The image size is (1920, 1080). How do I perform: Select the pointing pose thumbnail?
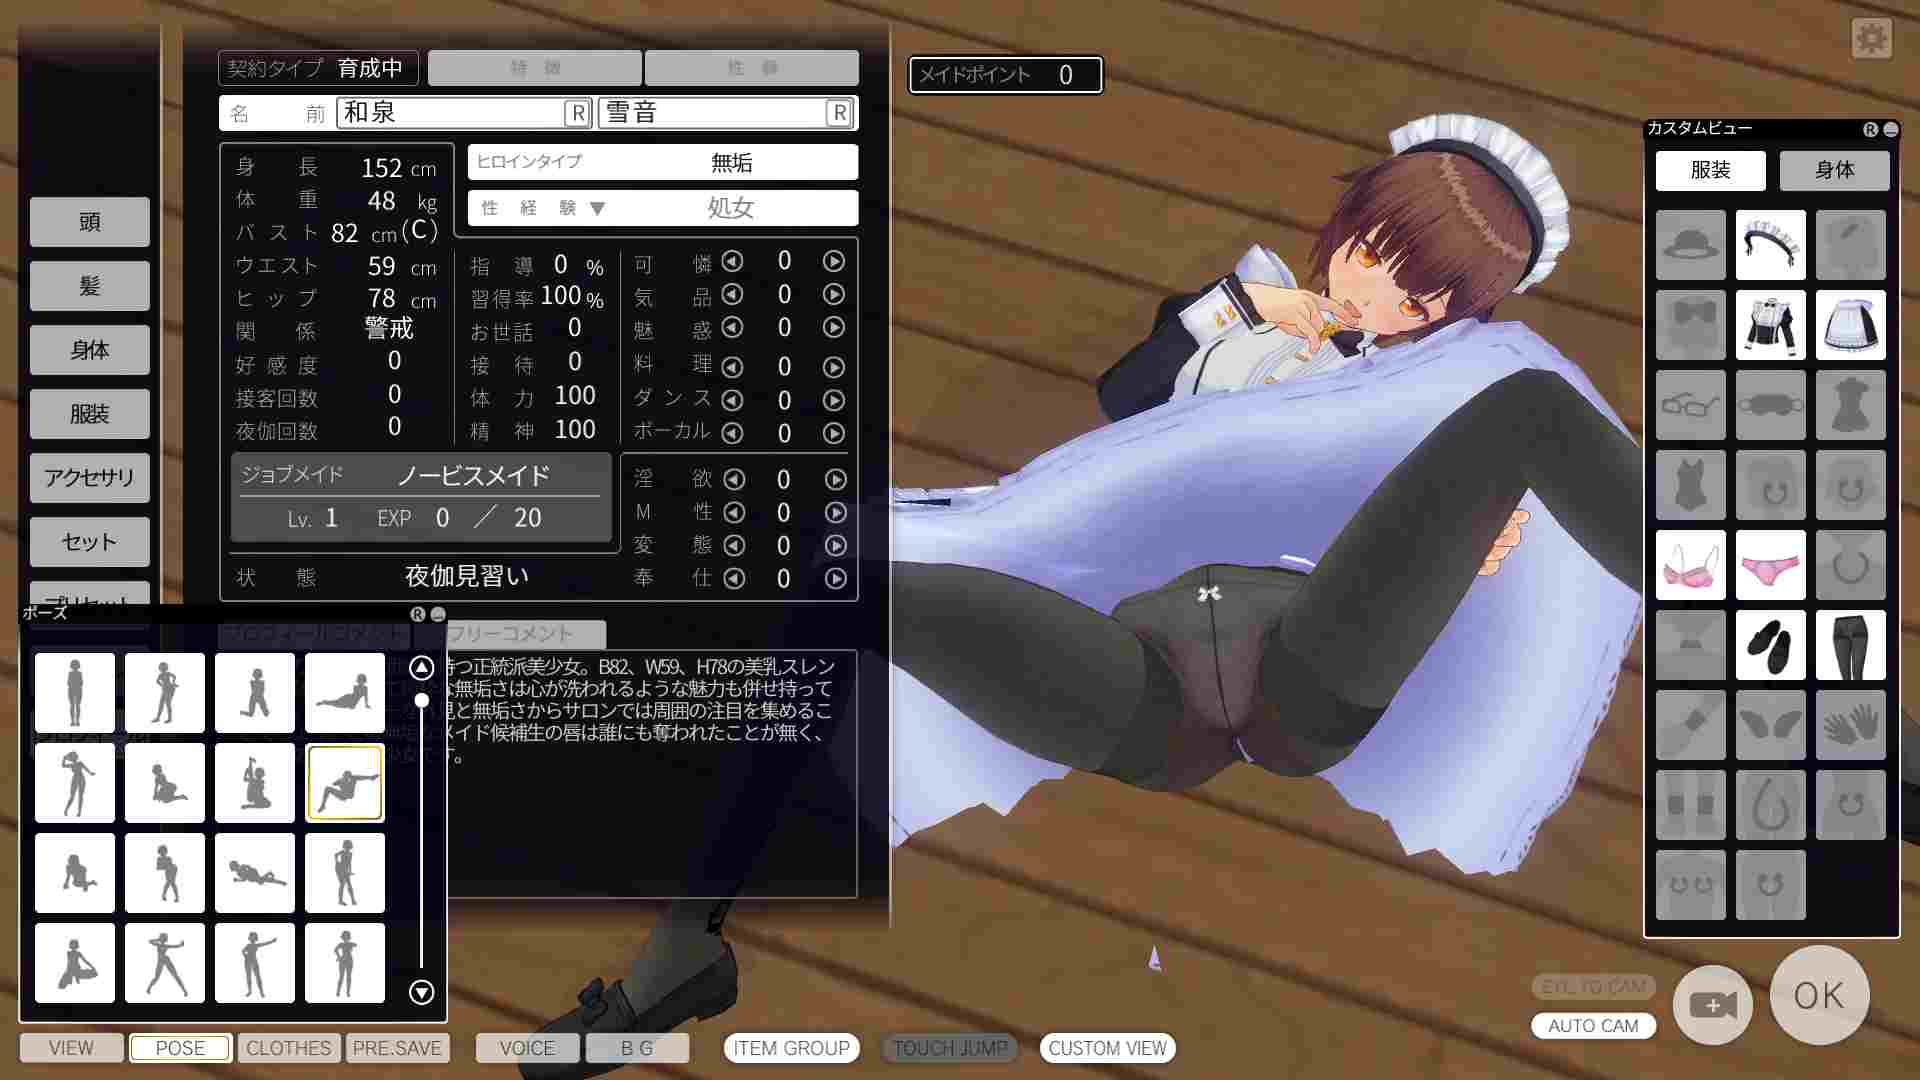(255, 962)
